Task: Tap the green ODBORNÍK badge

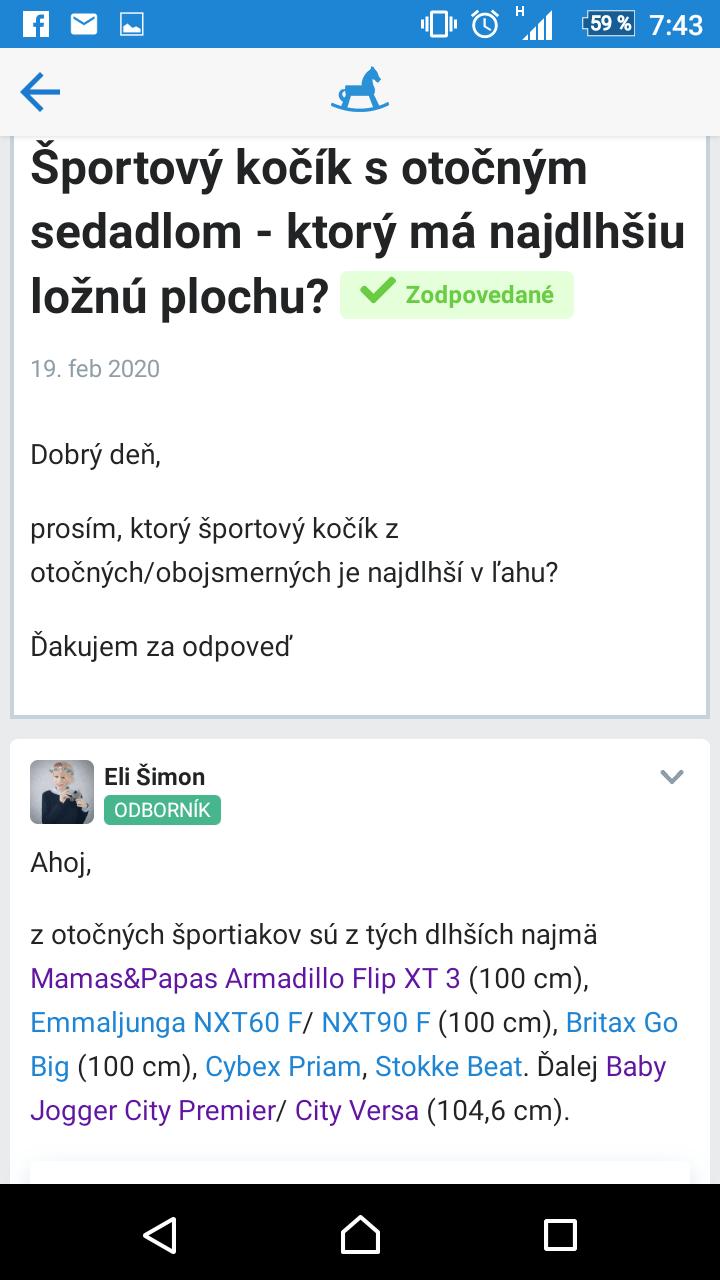Action: coord(162,810)
